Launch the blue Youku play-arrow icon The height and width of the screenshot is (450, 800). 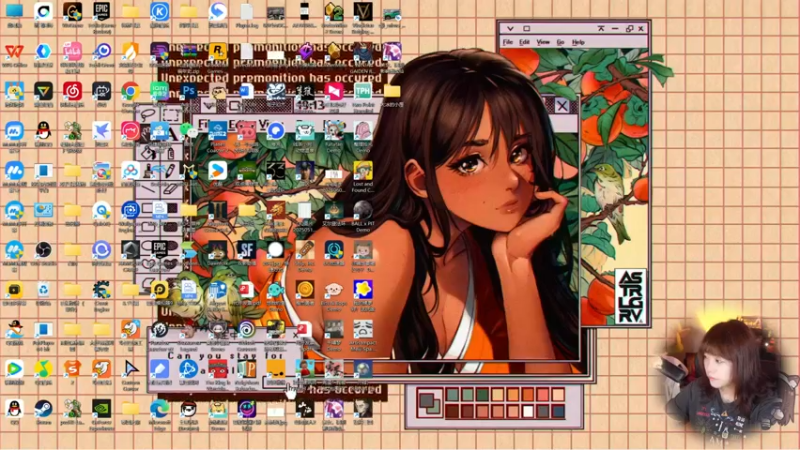pyautogui.click(x=218, y=171)
